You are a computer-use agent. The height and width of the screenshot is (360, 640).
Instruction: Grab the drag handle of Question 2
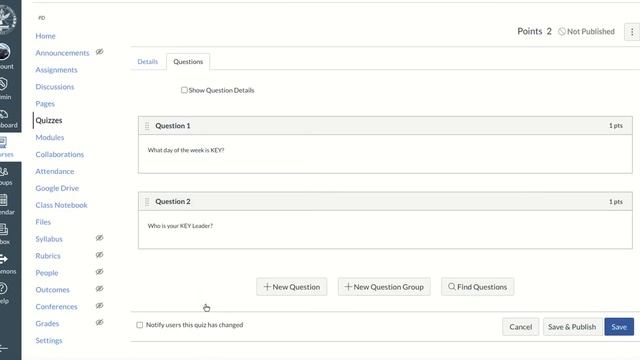click(147, 202)
